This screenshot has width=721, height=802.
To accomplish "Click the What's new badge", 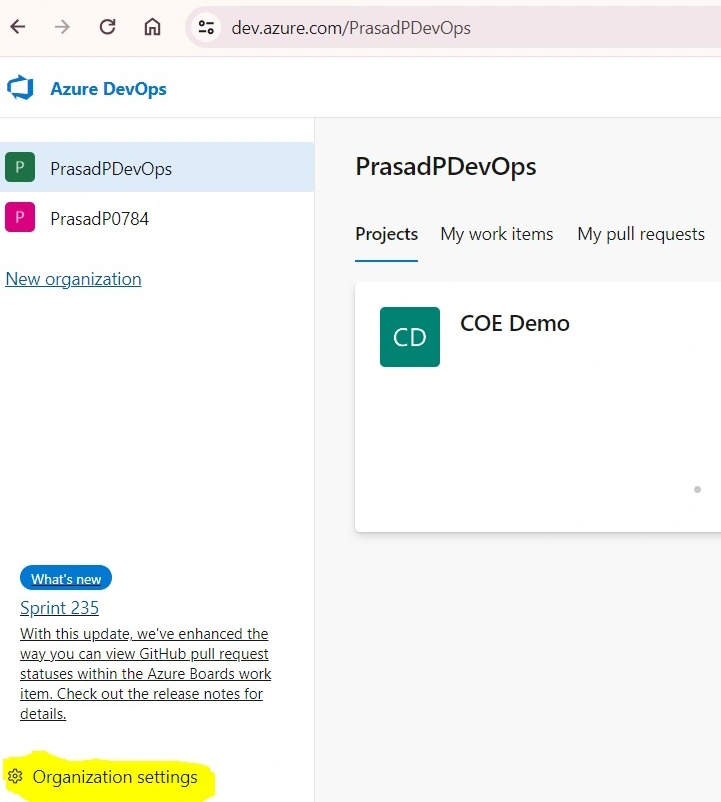I will tap(66, 578).
